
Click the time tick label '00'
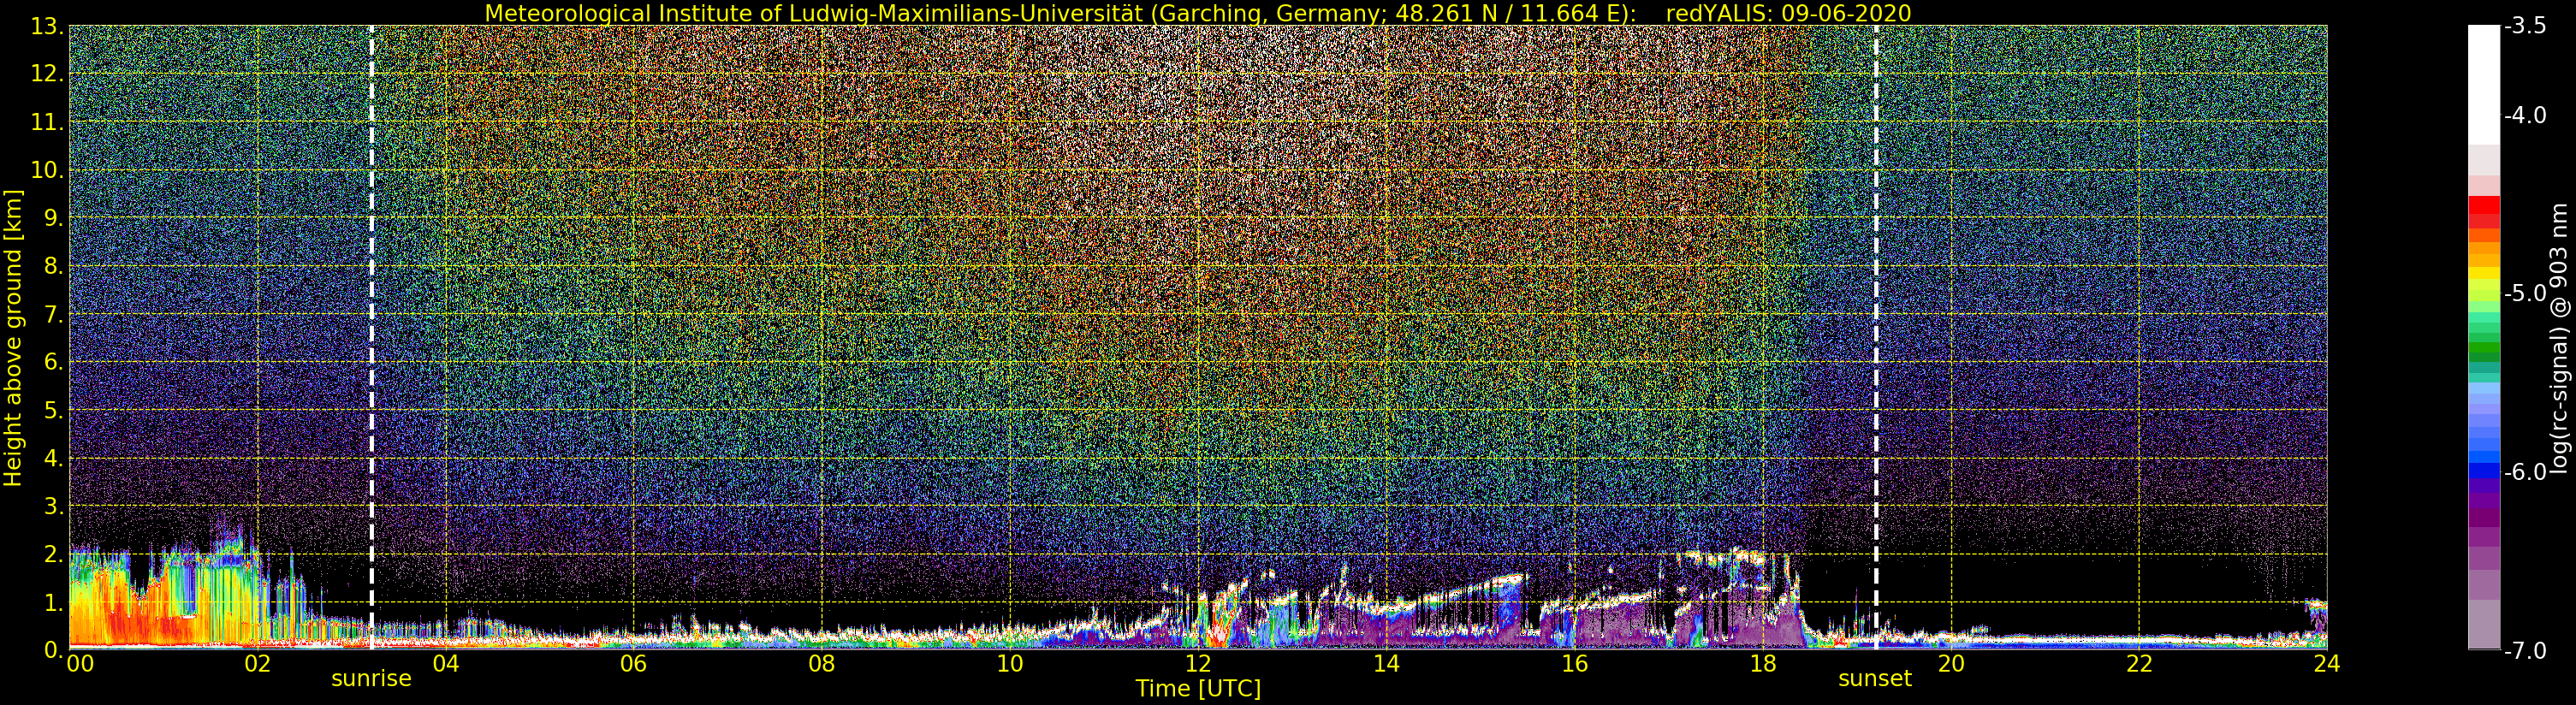[x=80, y=664]
